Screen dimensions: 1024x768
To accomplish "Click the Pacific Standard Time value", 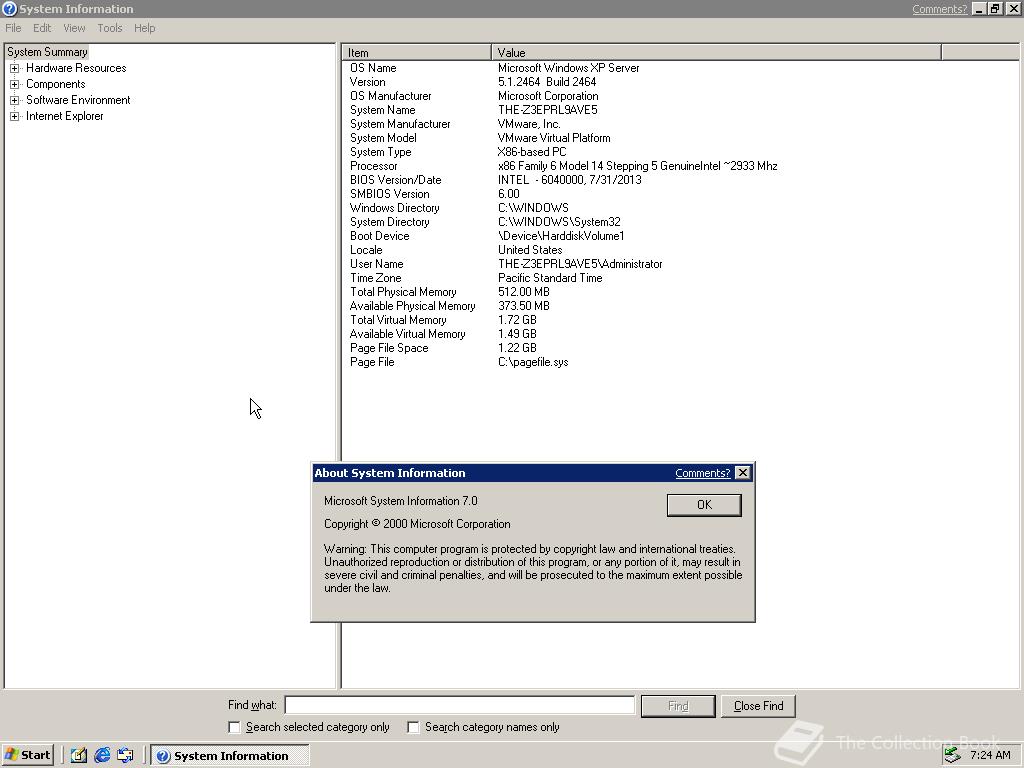I will [550, 278].
